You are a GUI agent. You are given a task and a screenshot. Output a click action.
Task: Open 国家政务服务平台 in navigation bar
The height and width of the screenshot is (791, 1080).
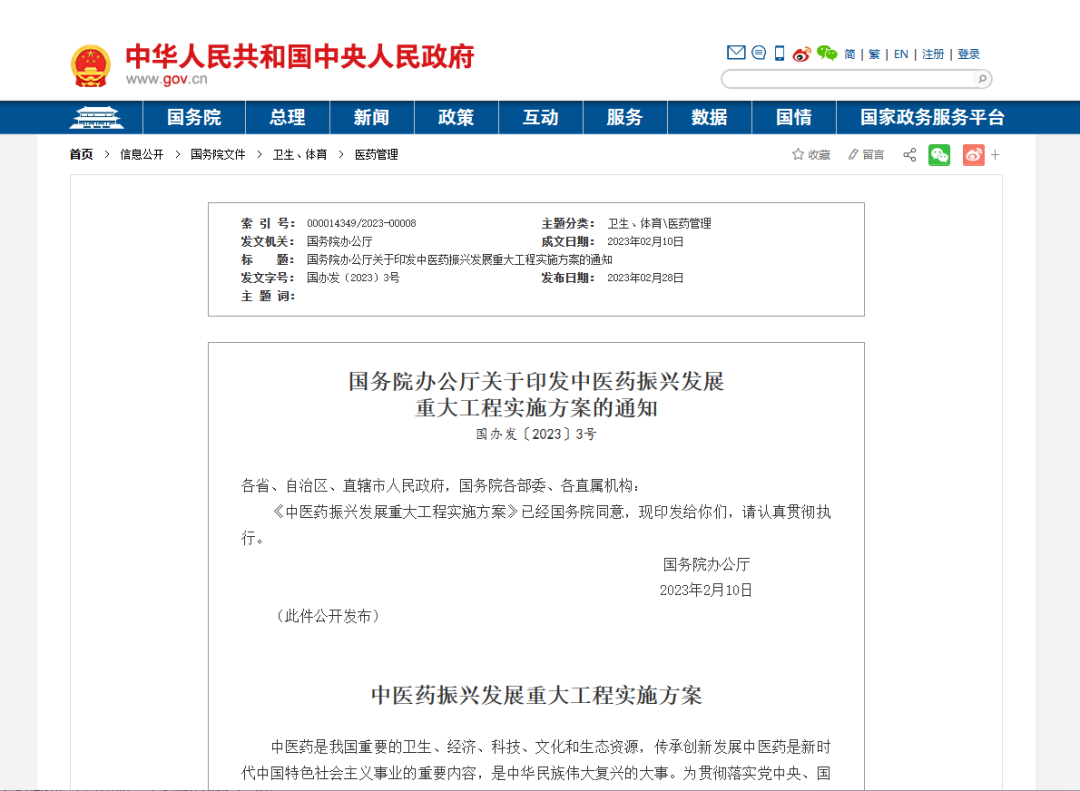[x=933, y=117]
